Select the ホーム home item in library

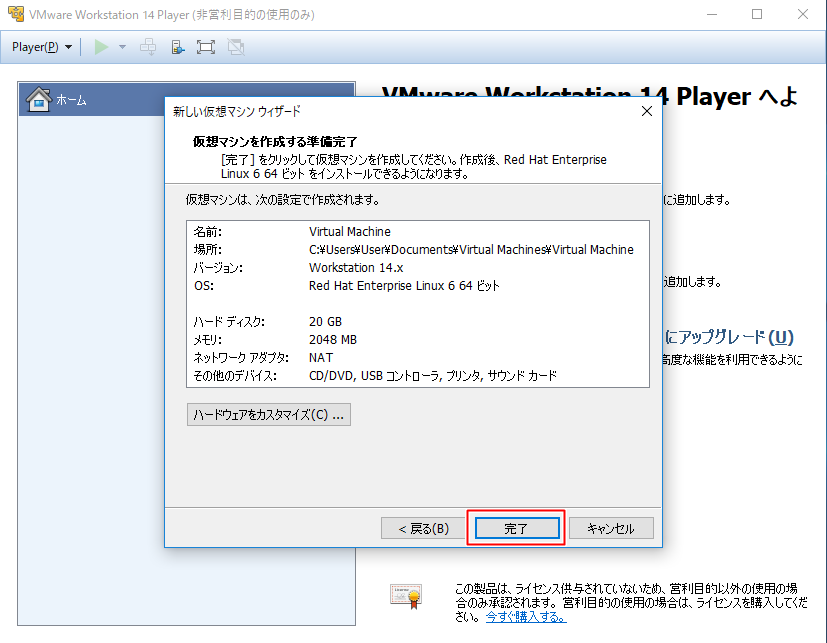[x=187, y=99]
